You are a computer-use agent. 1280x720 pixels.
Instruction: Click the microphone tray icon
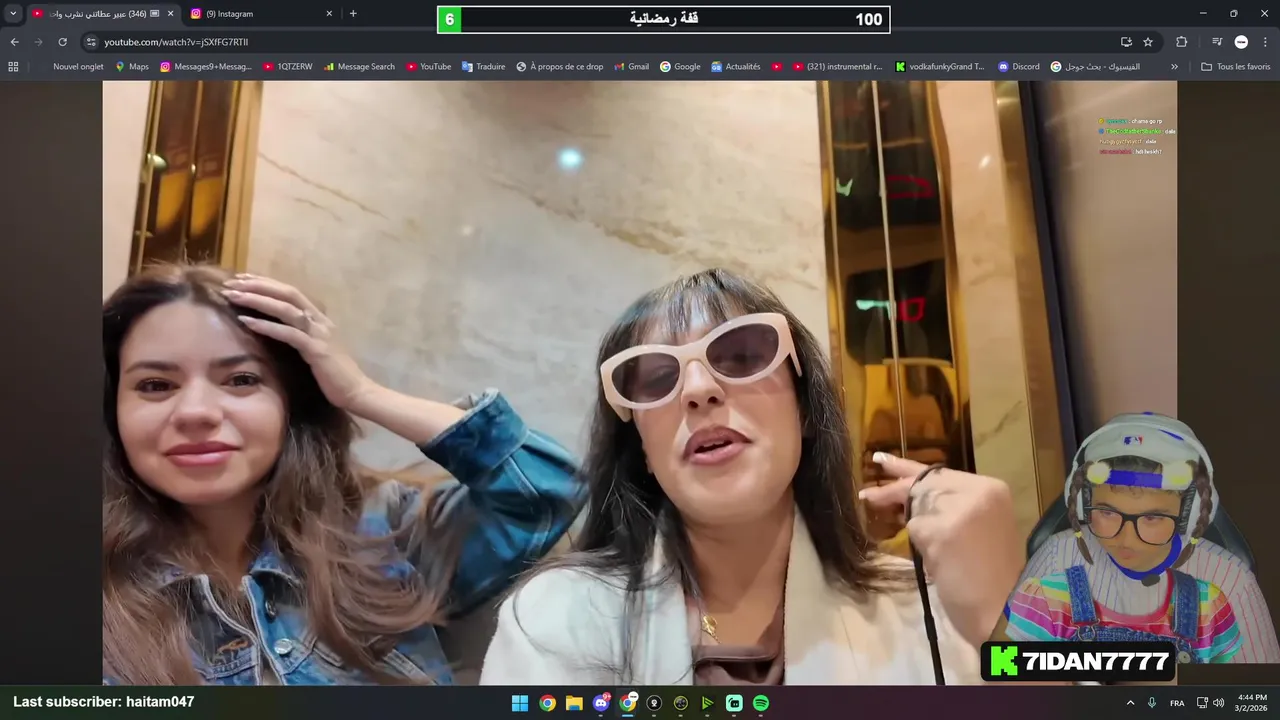coord(1153,703)
